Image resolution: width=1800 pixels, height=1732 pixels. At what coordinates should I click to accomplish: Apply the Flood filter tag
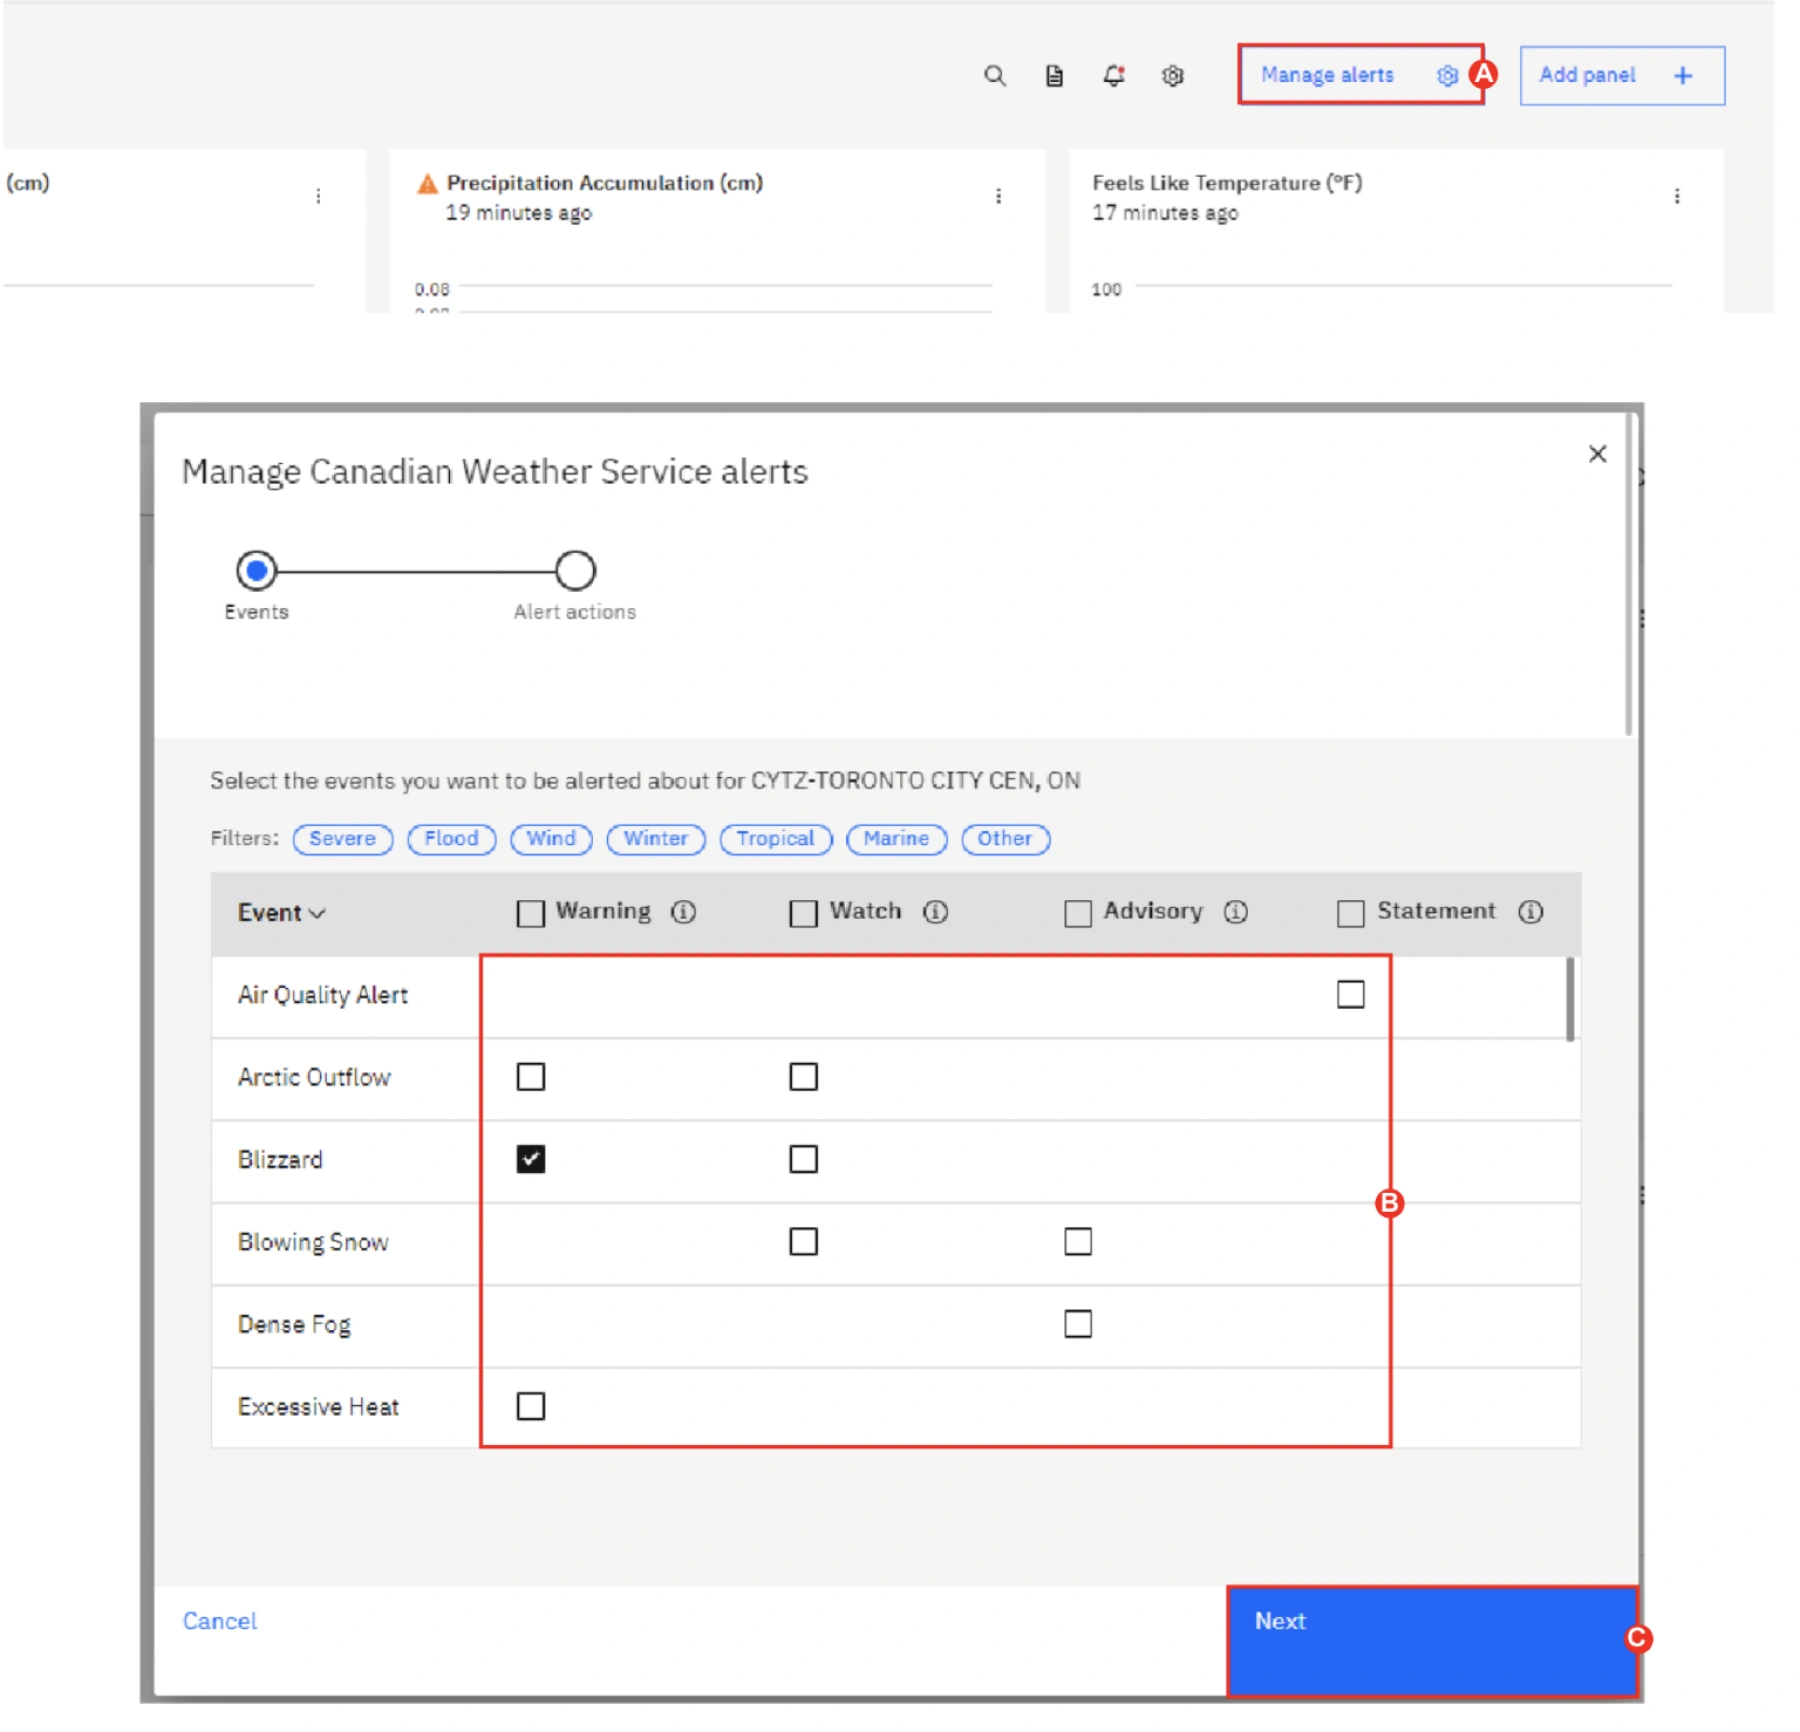point(451,839)
